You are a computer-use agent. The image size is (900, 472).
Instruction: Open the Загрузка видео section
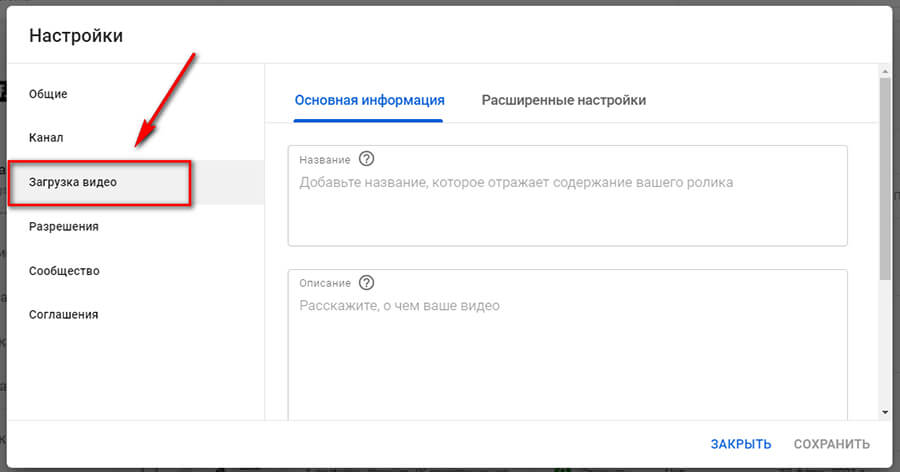click(73, 183)
